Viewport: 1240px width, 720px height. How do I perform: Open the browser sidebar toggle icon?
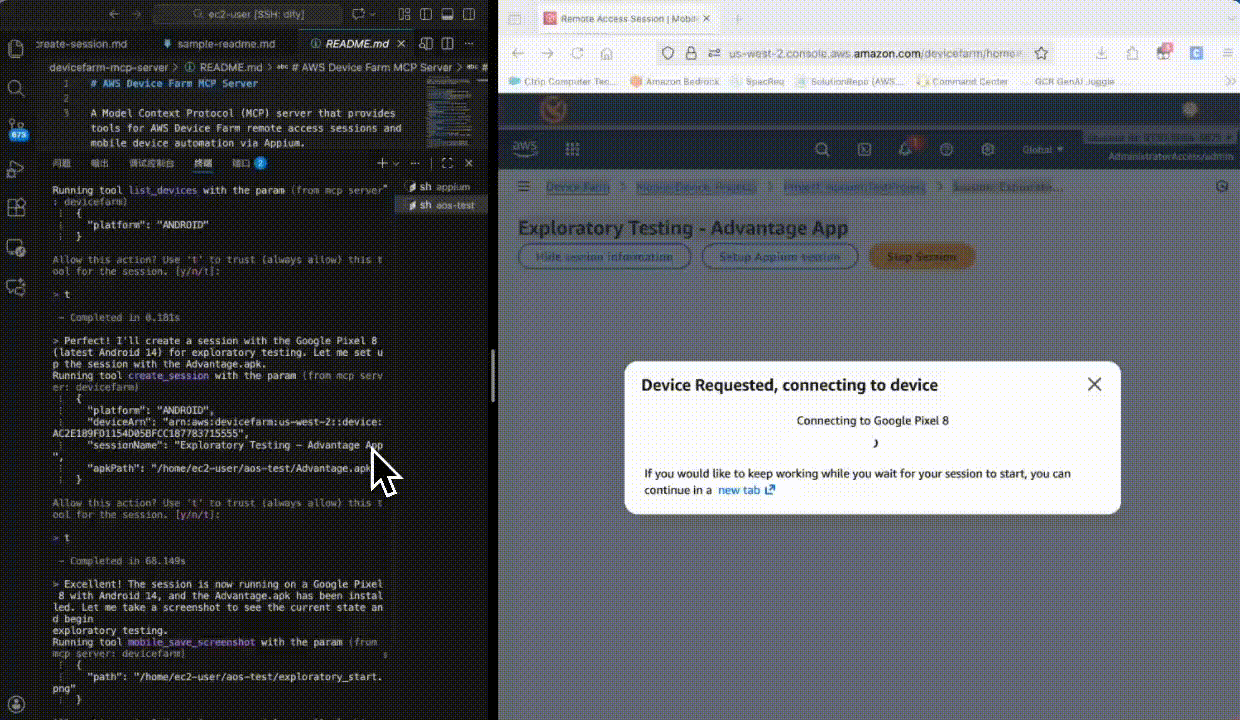(514, 19)
